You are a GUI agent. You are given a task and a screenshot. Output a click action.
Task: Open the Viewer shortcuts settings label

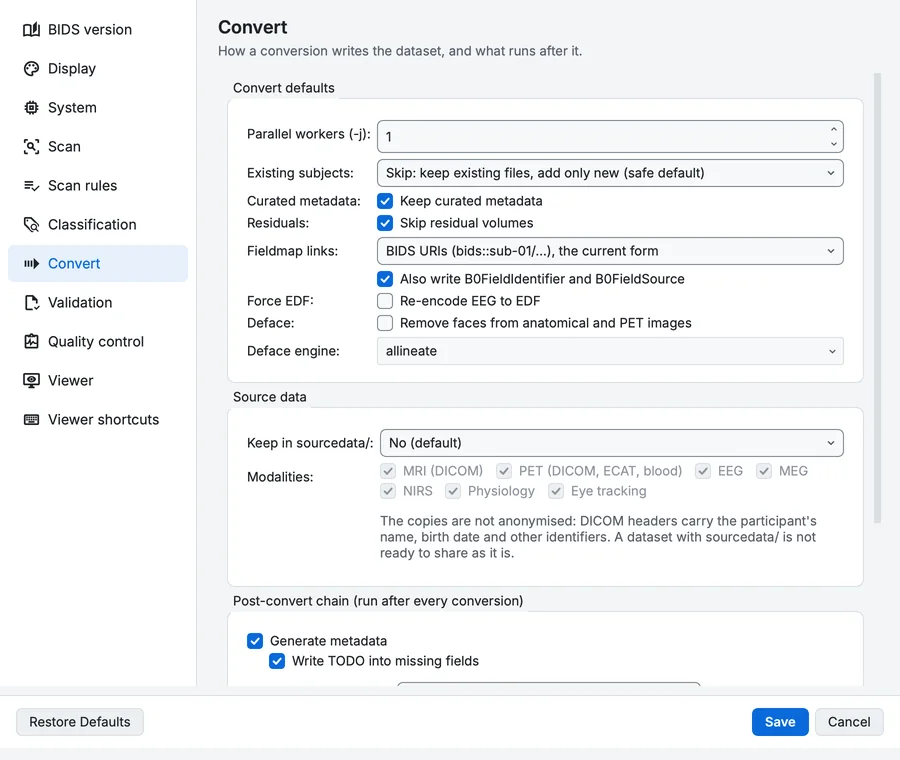(x=103, y=420)
